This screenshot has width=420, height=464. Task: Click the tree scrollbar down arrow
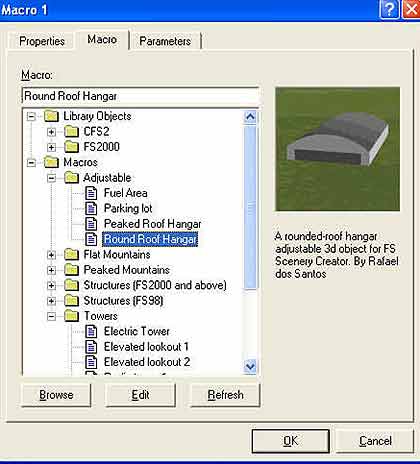click(x=250, y=366)
